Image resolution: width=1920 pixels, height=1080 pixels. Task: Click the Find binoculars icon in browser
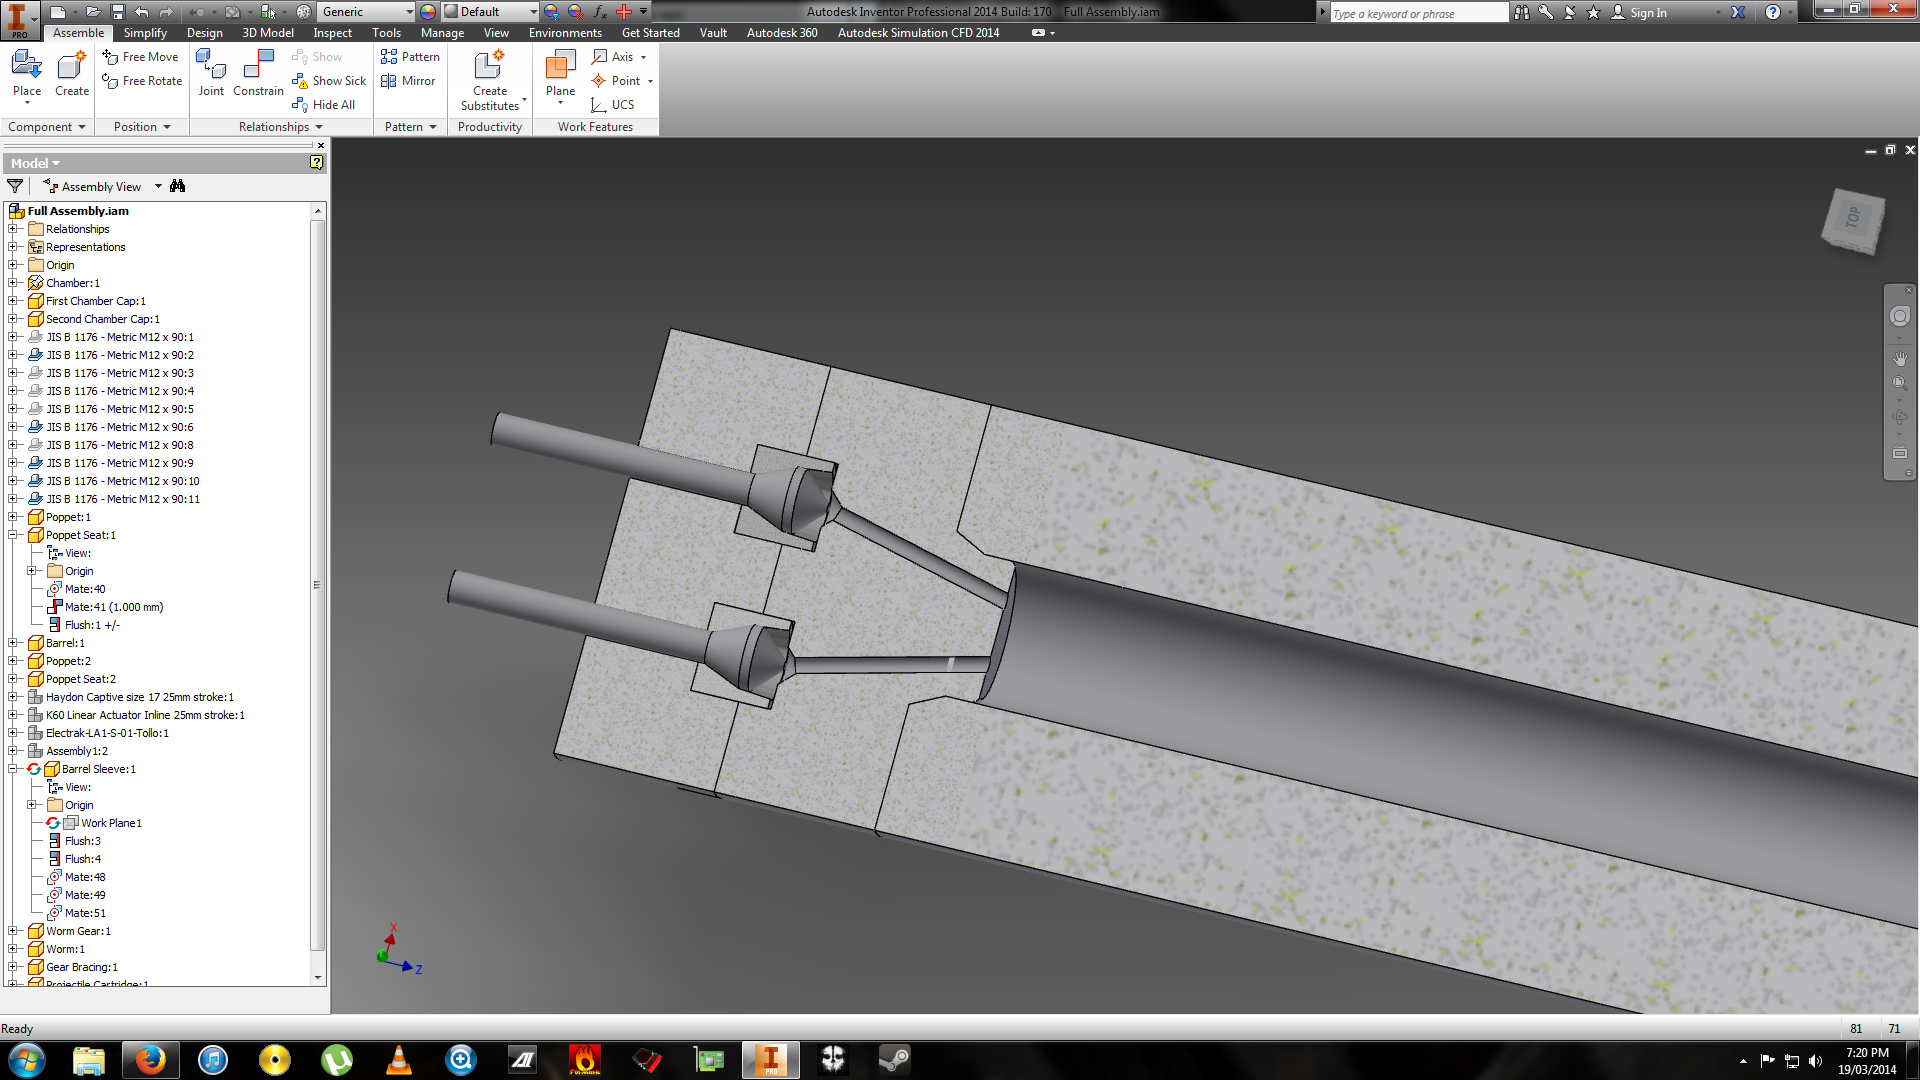178,186
